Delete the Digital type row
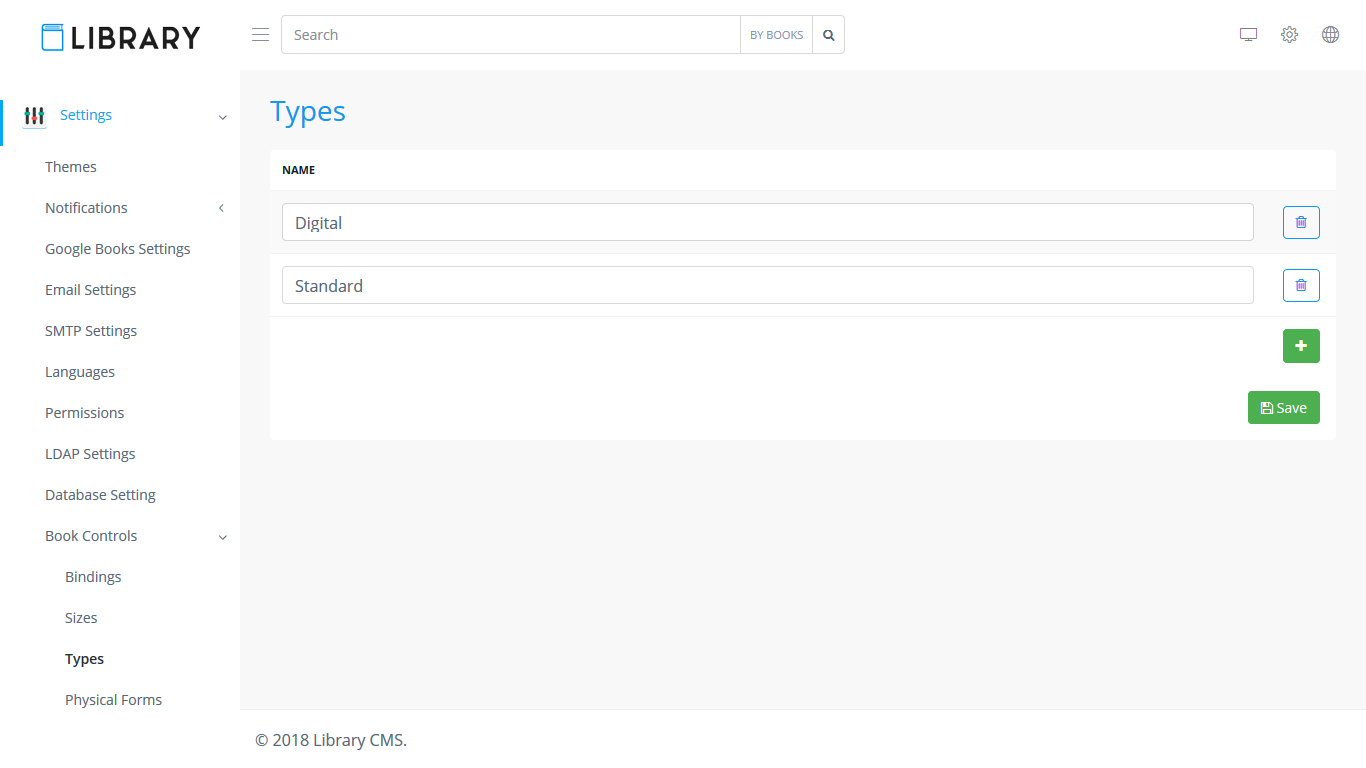1366x768 pixels. pos(1300,222)
